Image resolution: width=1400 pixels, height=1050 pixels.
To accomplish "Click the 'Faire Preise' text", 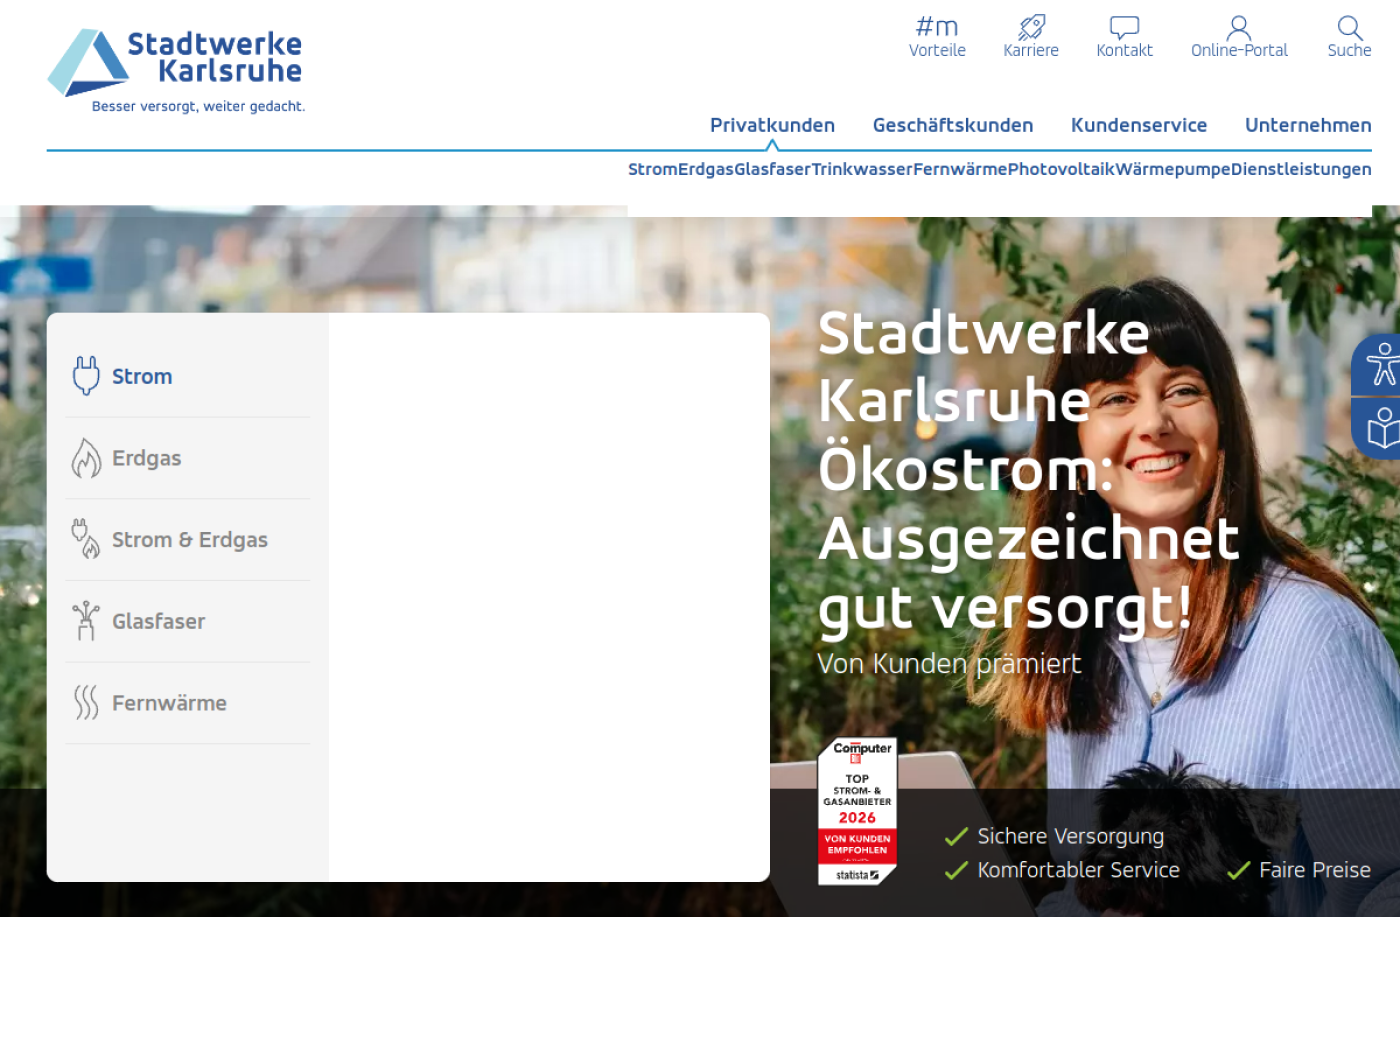I will click(1315, 870).
